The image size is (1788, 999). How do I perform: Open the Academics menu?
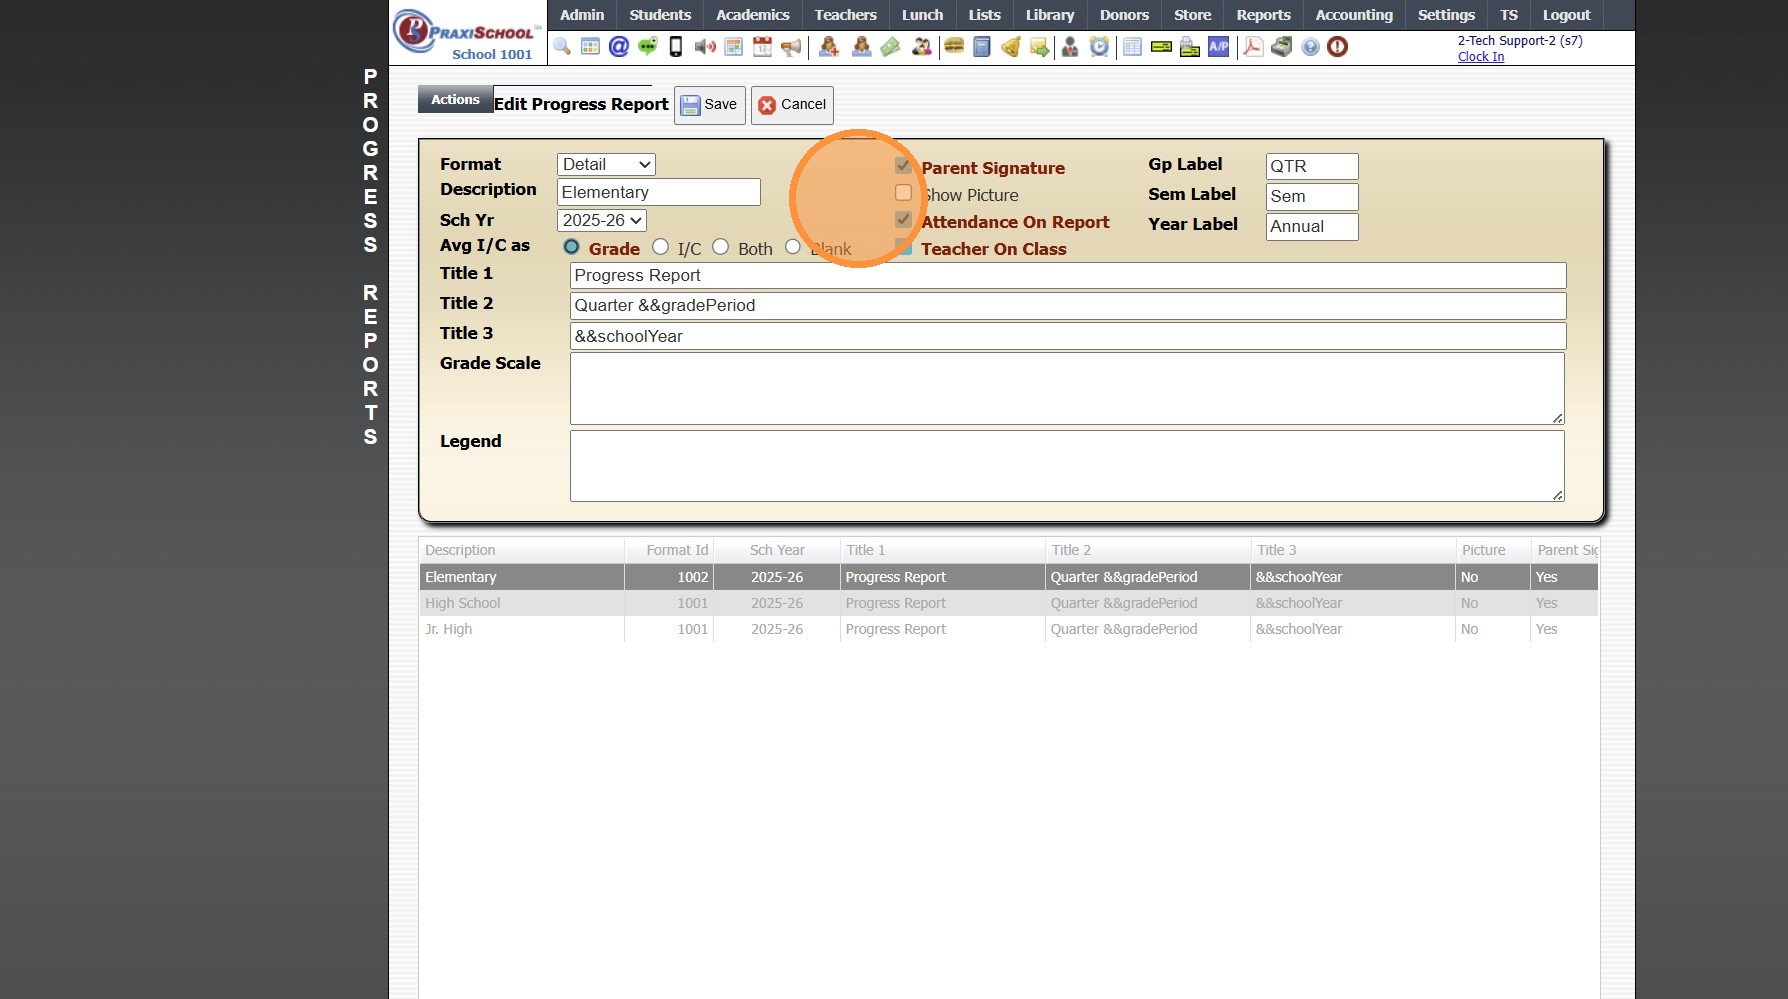[753, 15]
